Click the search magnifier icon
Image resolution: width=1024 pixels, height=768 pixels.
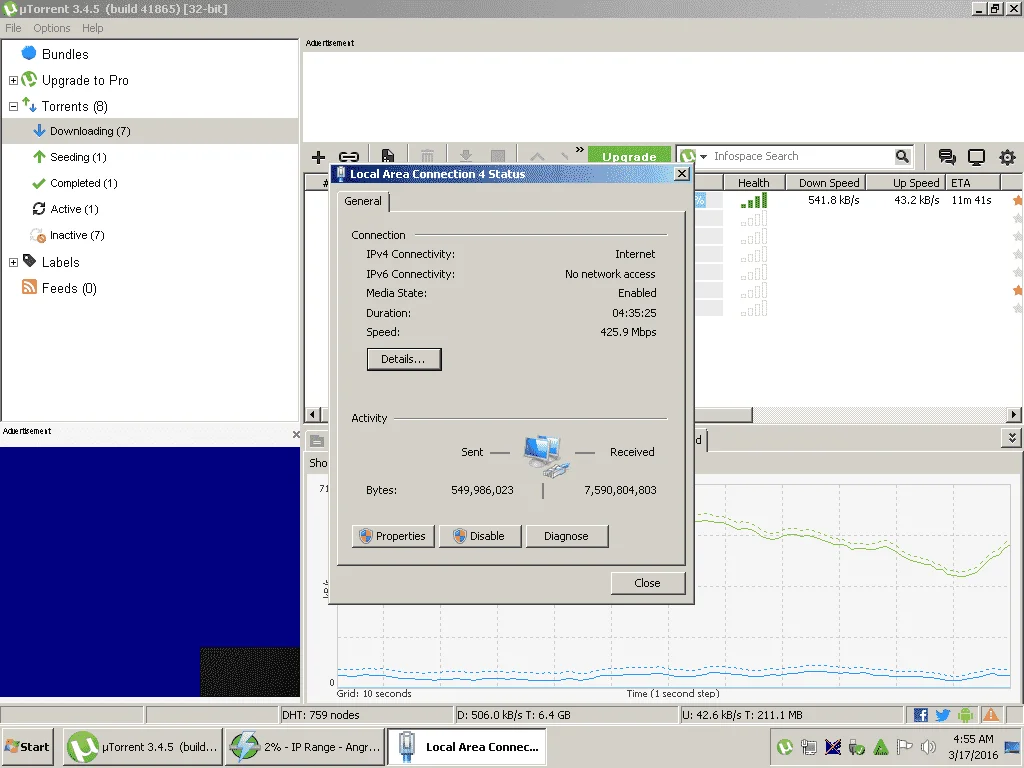[x=902, y=156]
